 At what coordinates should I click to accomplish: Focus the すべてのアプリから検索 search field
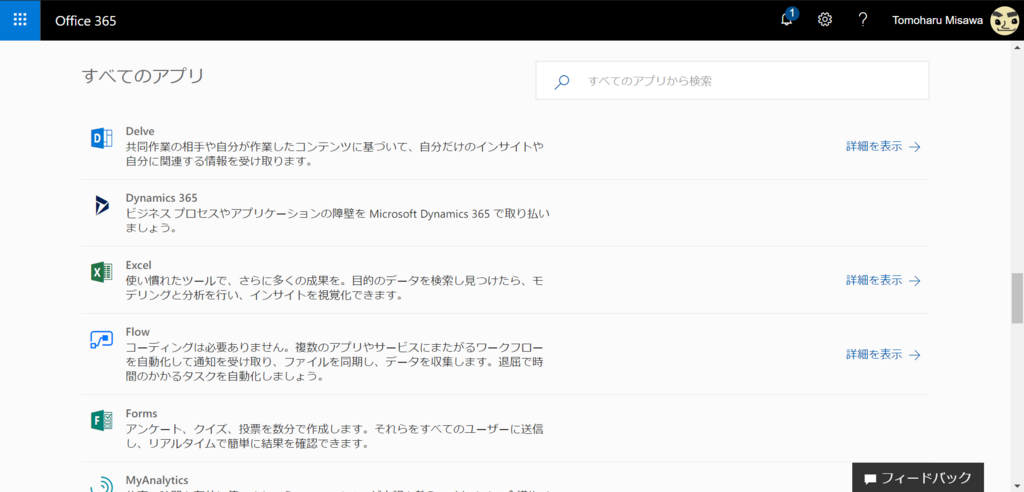point(732,81)
